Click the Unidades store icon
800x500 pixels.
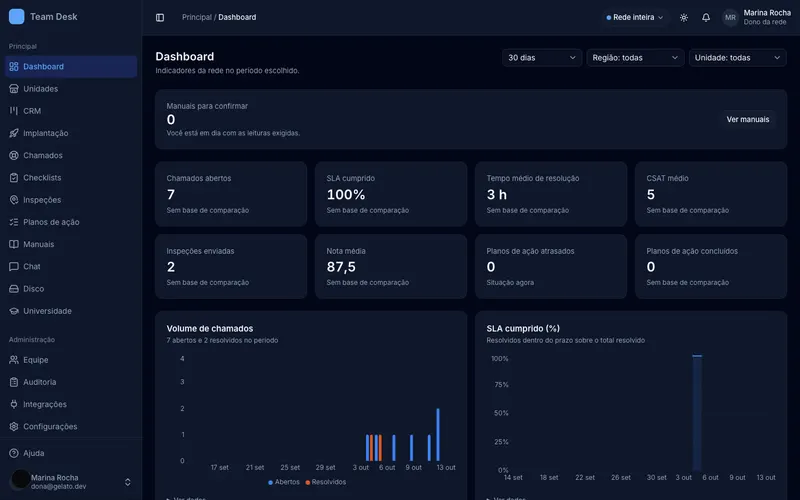click(14, 89)
